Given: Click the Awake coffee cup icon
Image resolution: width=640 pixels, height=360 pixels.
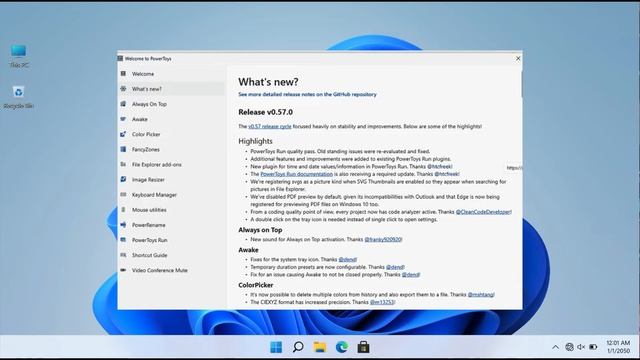Looking at the screenshot, I should coord(123,119).
